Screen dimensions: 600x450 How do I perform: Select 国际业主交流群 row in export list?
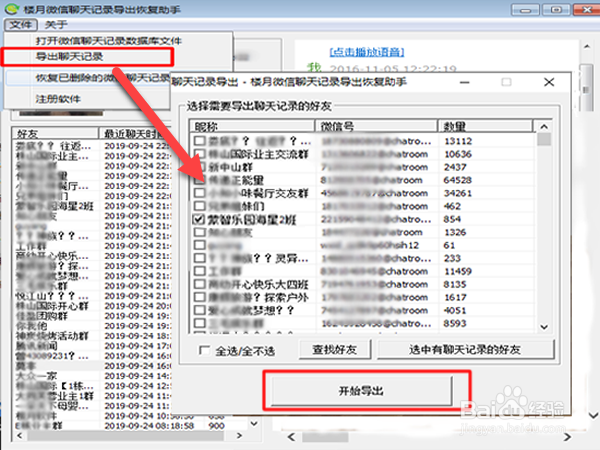click(259, 154)
